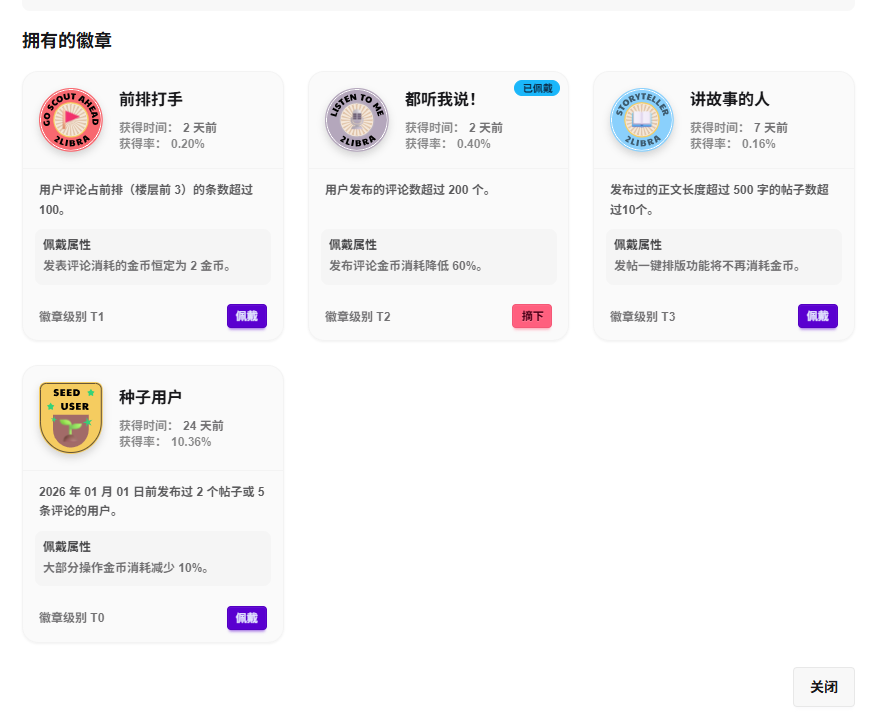This screenshot has height=718, width=877.
Task: Take off the 都听我说 badge via 摘下
Action: click(532, 316)
